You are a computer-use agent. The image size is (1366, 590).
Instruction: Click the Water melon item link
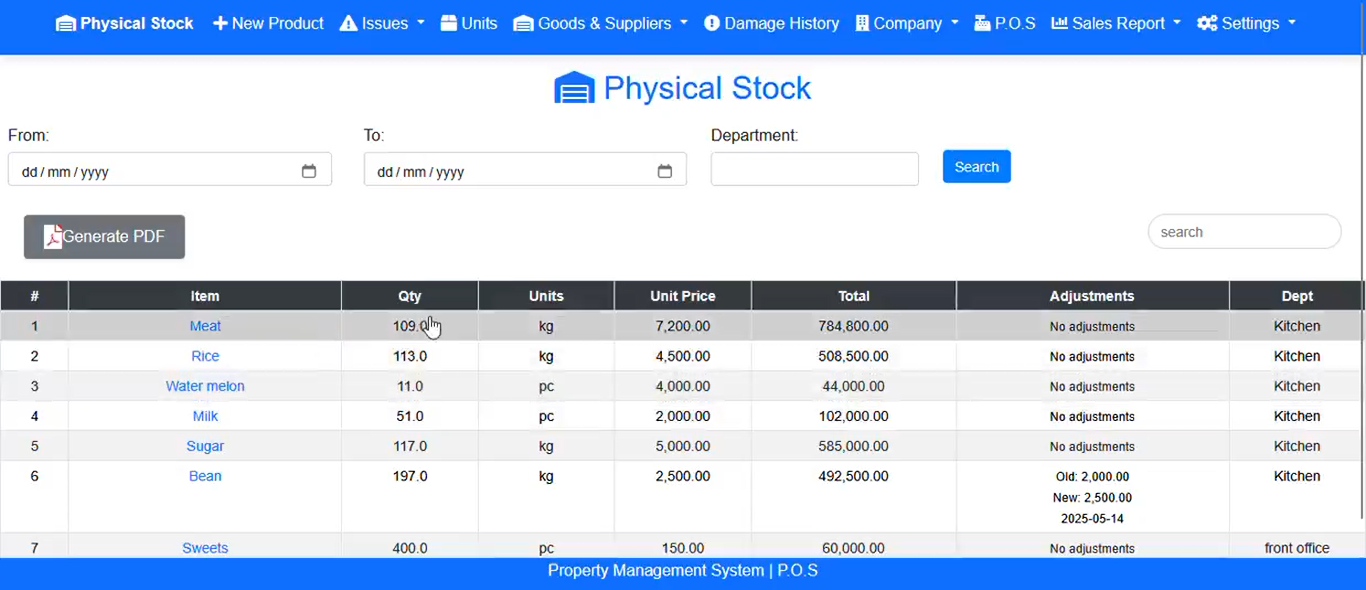point(205,386)
